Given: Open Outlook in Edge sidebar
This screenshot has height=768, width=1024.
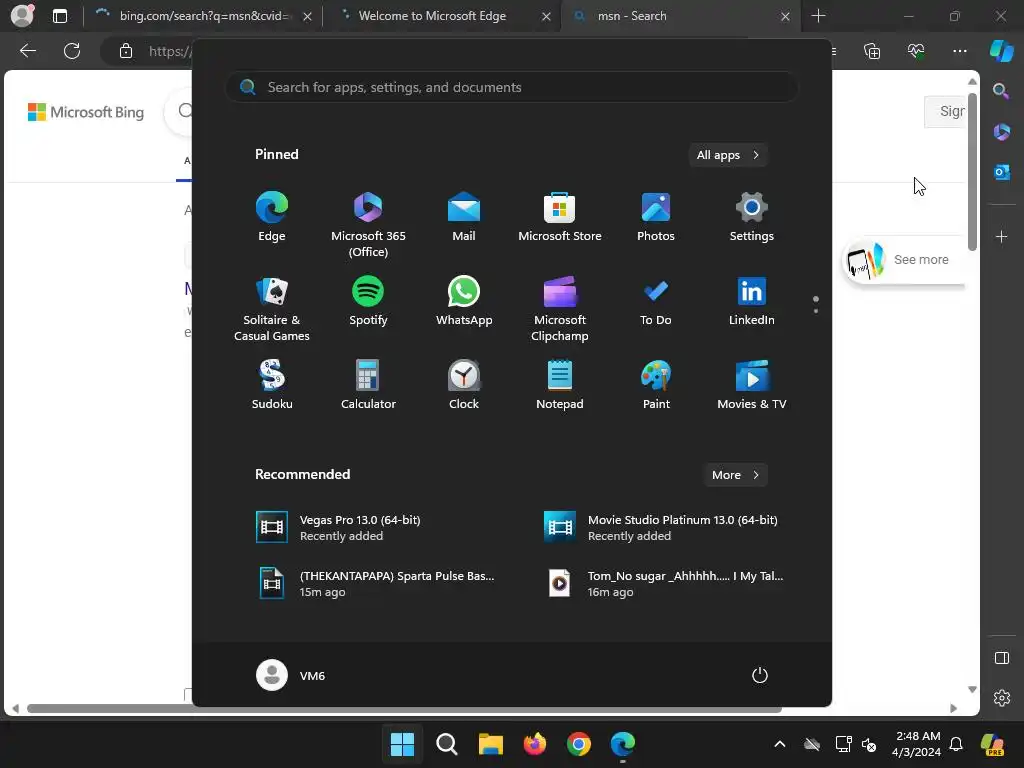Looking at the screenshot, I should click(x=1001, y=172).
